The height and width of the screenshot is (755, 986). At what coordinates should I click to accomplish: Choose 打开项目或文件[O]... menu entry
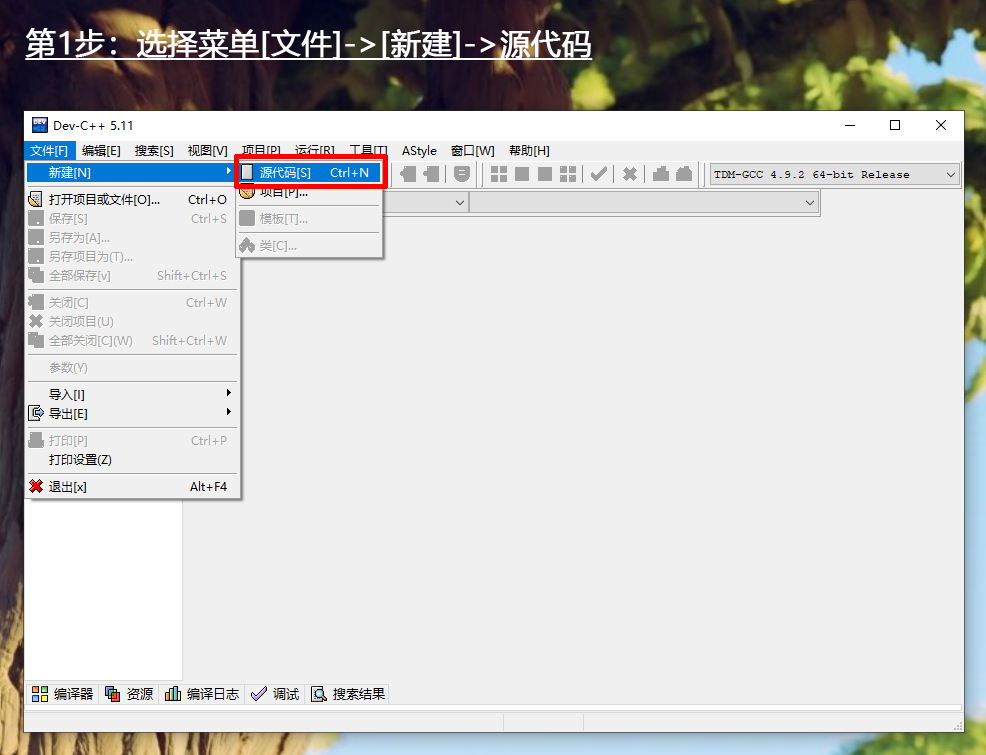tap(131, 199)
